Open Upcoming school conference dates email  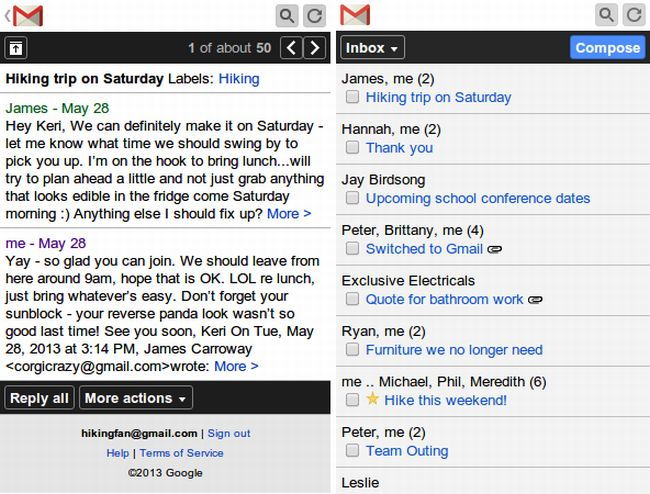coord(477,198)
